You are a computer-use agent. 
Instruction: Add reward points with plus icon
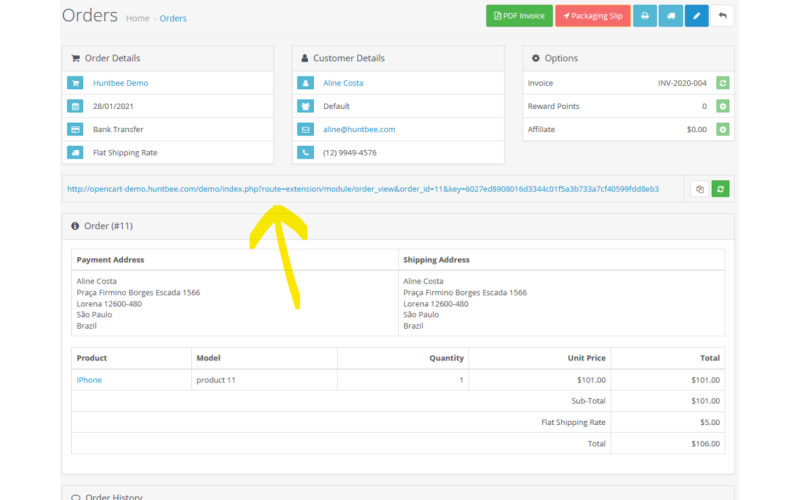point(723,106)
